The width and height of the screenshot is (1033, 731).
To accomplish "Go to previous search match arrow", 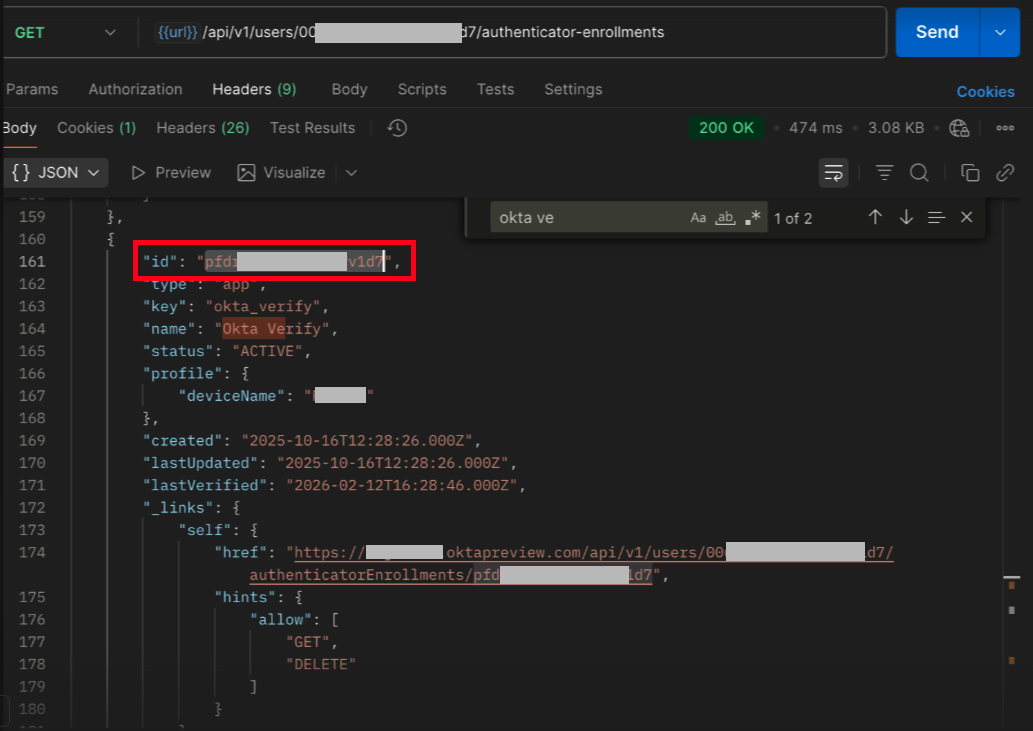I will point(875,217).
